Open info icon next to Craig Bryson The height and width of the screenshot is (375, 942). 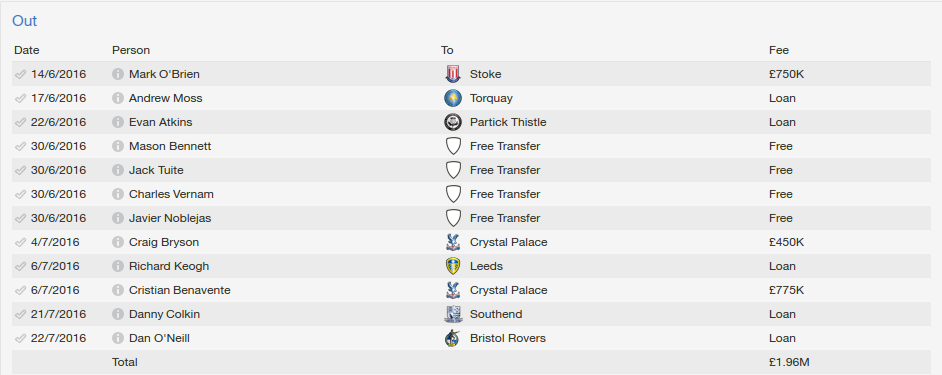pyautogui.click(x=118, y=242)
